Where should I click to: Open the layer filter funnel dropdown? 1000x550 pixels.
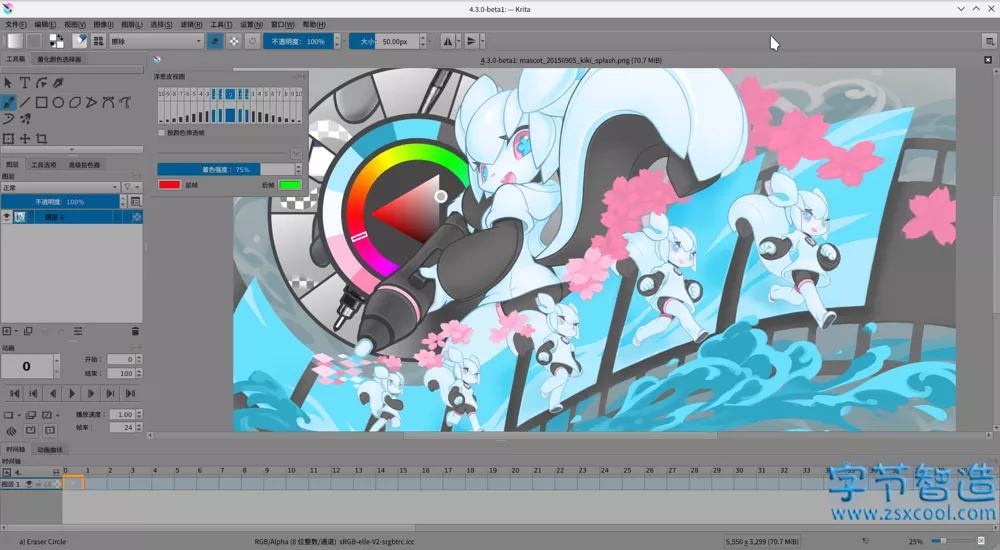pos(130,187)
